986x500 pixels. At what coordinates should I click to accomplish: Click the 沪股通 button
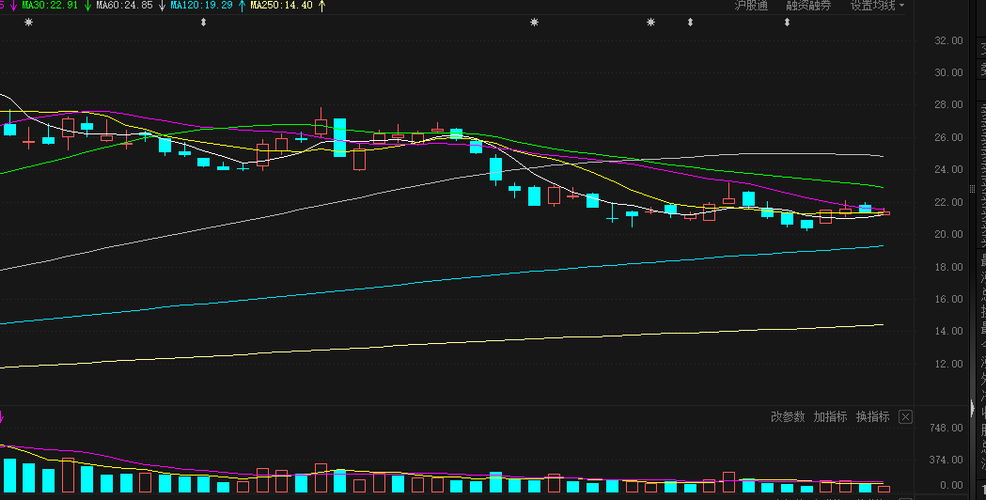(751, 6)
